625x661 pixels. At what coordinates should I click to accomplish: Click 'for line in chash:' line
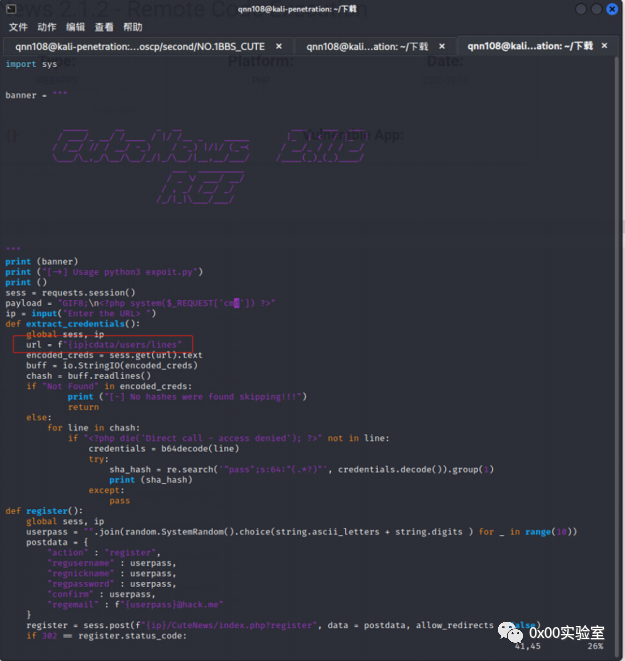coord(94,428)
